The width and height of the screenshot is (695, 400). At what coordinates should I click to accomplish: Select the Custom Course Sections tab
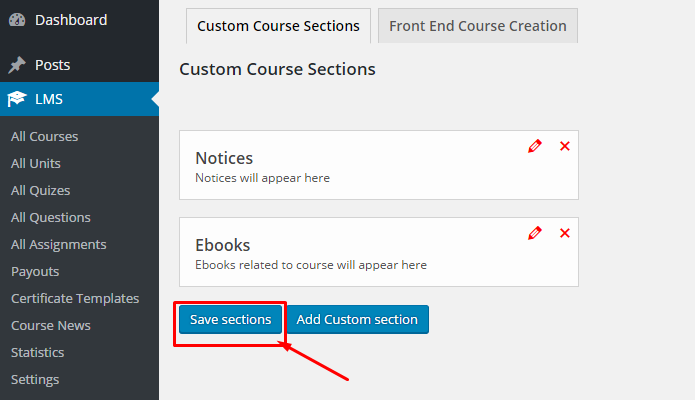point(278,26)
